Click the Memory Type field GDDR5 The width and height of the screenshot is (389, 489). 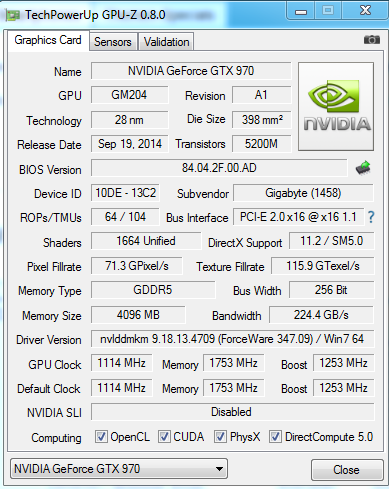click(153, 290)
